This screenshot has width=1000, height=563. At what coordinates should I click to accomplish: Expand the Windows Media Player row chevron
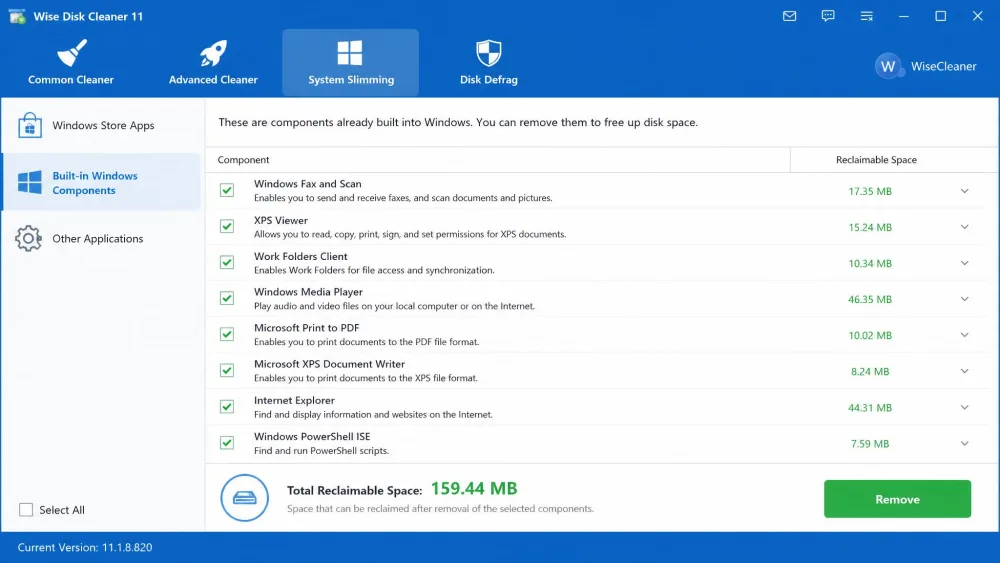(x=964, y=299)
